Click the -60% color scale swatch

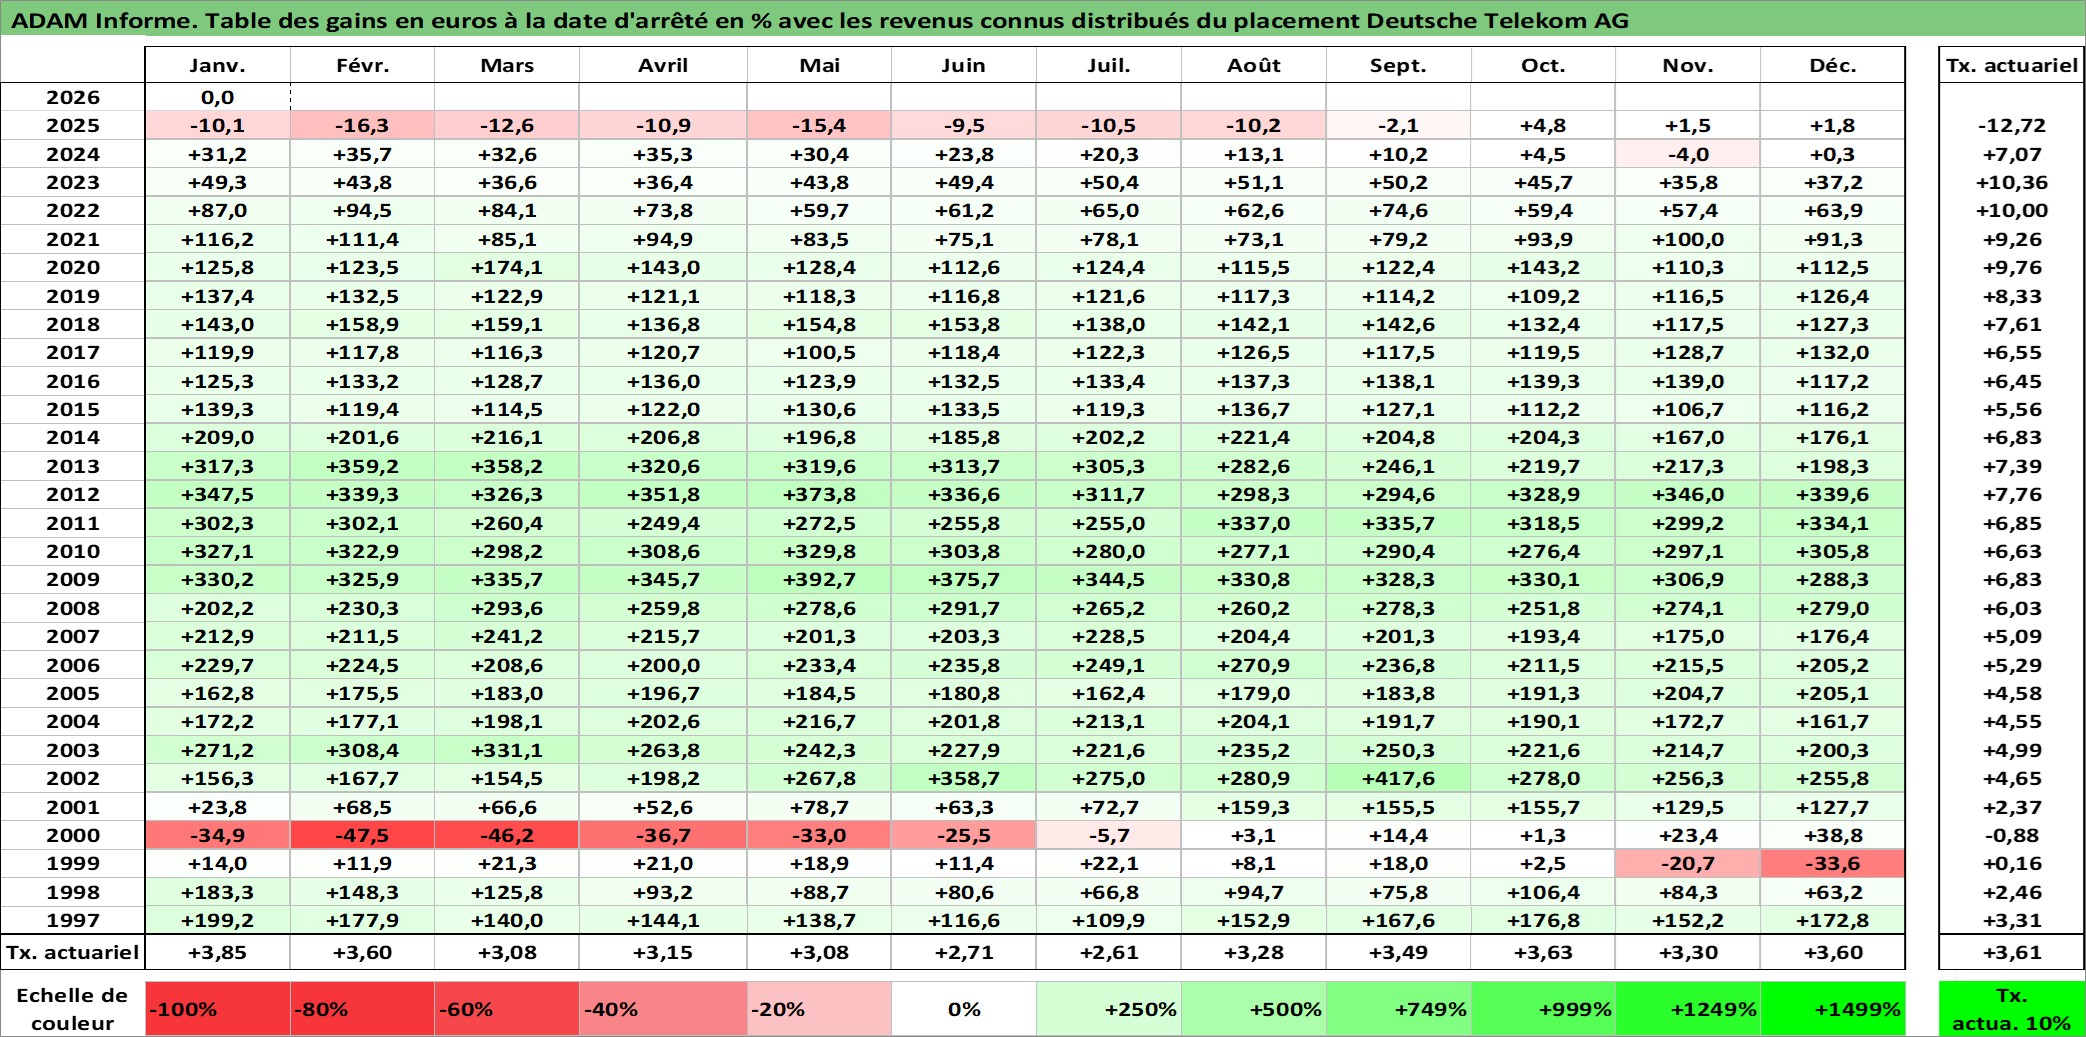pyautogui.click(x=507, y=1008)
